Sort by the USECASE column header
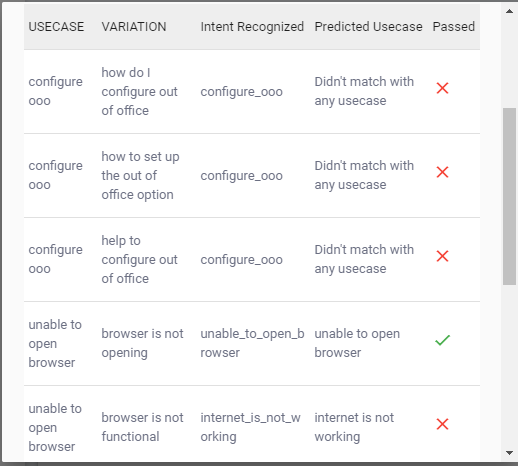Screen dimensions: 518x466 56,27
